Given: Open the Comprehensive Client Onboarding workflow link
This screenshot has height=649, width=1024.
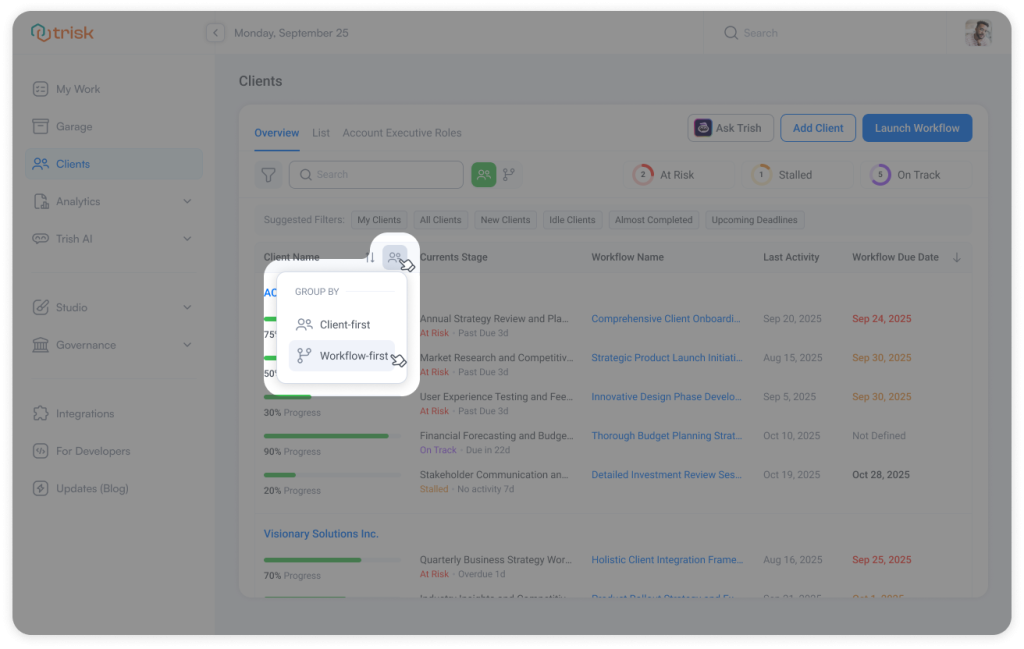Looking at the screenshot, I should 668,318.
